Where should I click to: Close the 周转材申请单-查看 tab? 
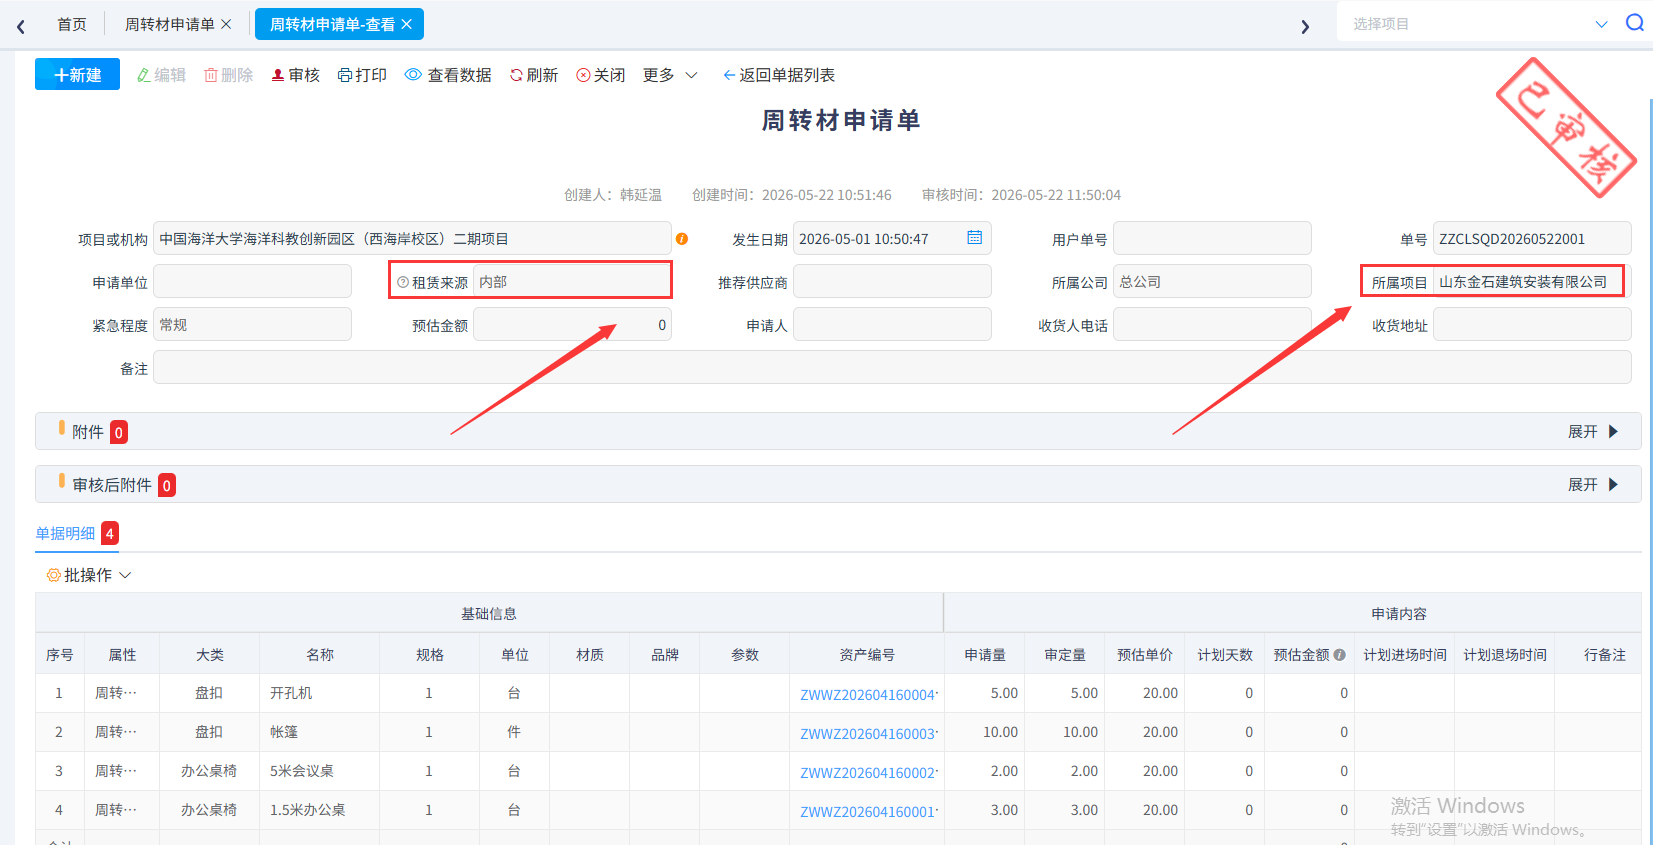406,24
